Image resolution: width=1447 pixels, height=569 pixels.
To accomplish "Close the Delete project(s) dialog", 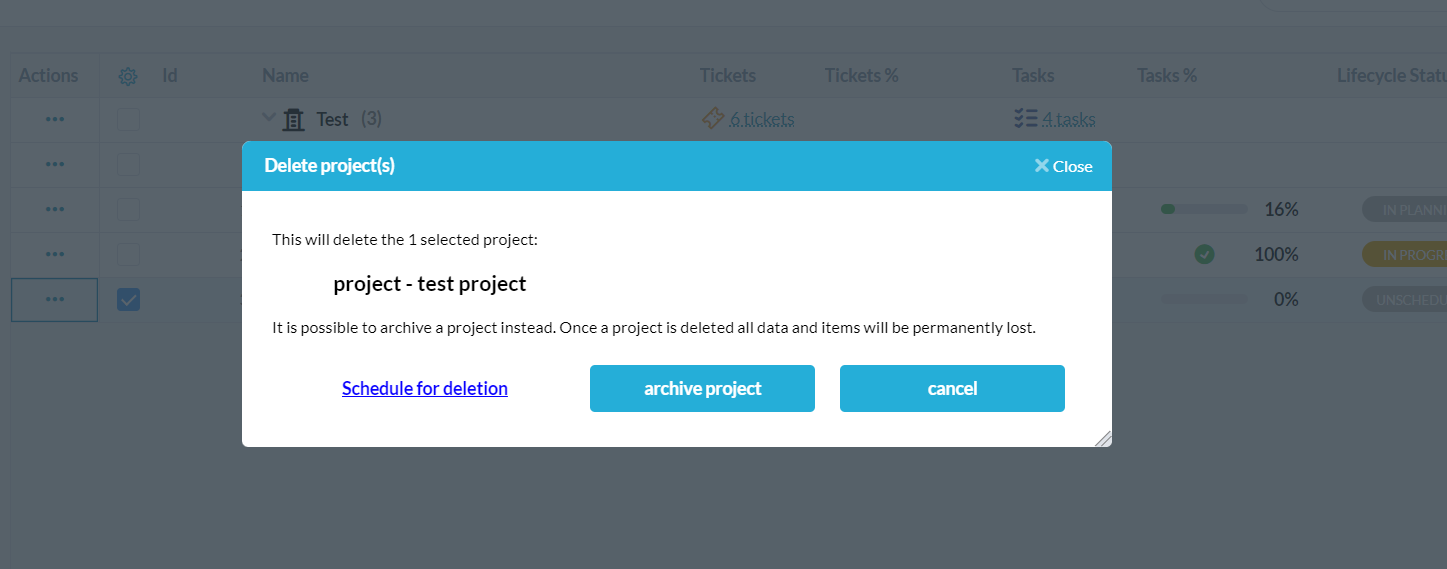I will click(1064, 166).
